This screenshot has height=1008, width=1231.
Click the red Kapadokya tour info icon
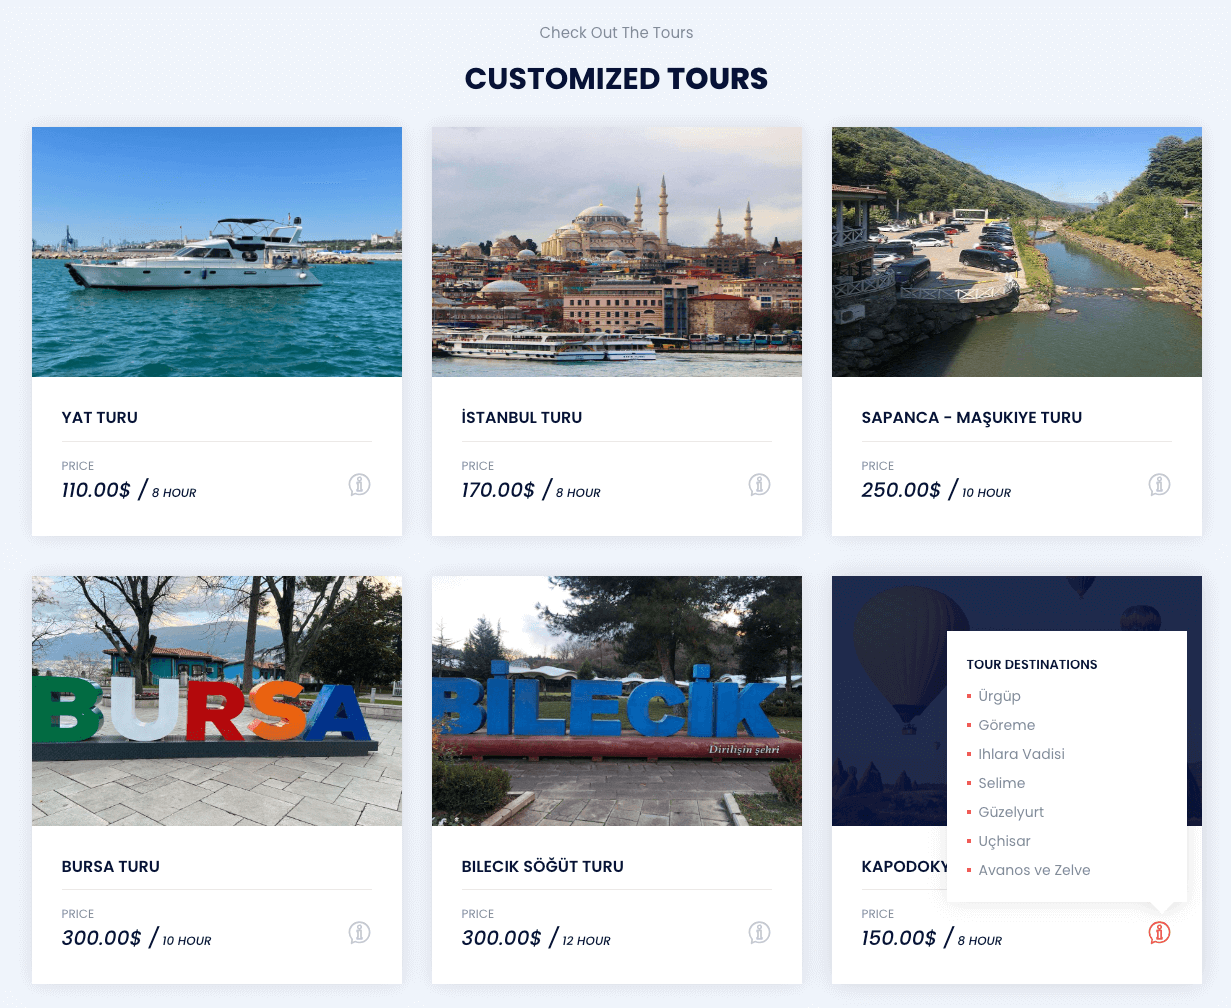click(x=1159, y=933)
